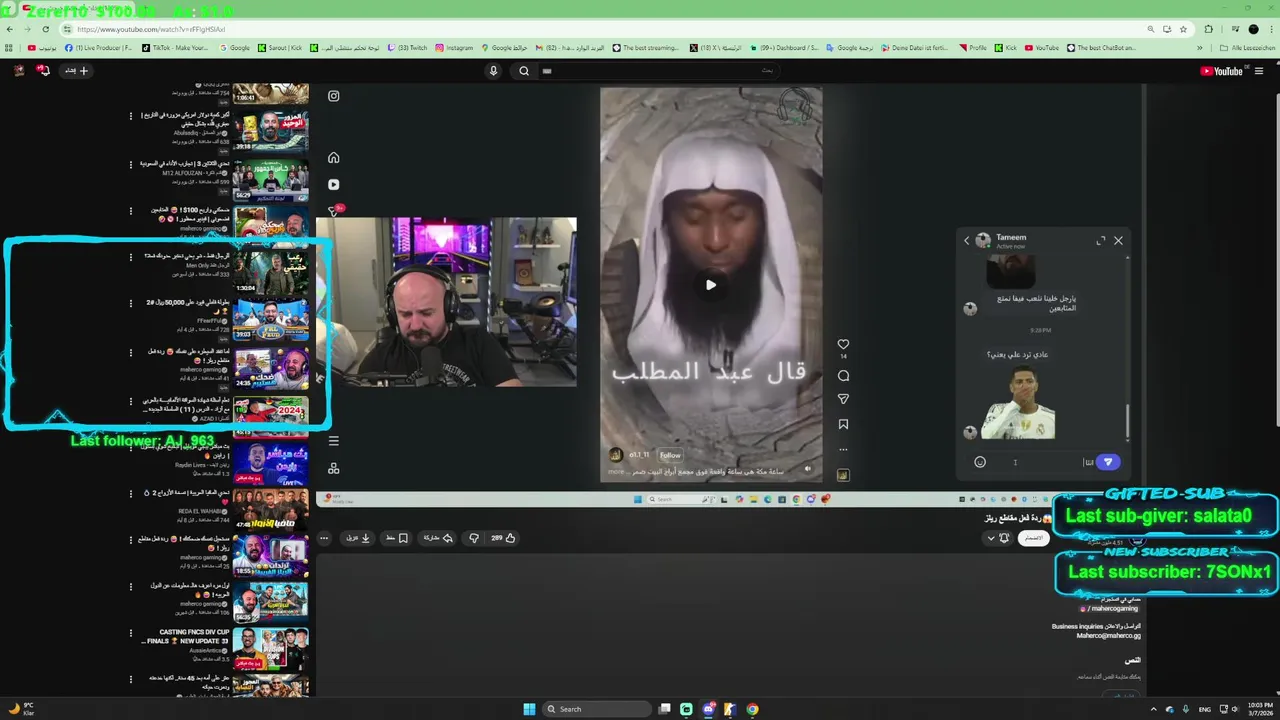Open the Men Only video thumbnail (1:30:04)
Screen dimensions: 1280x720
[270, 272]
